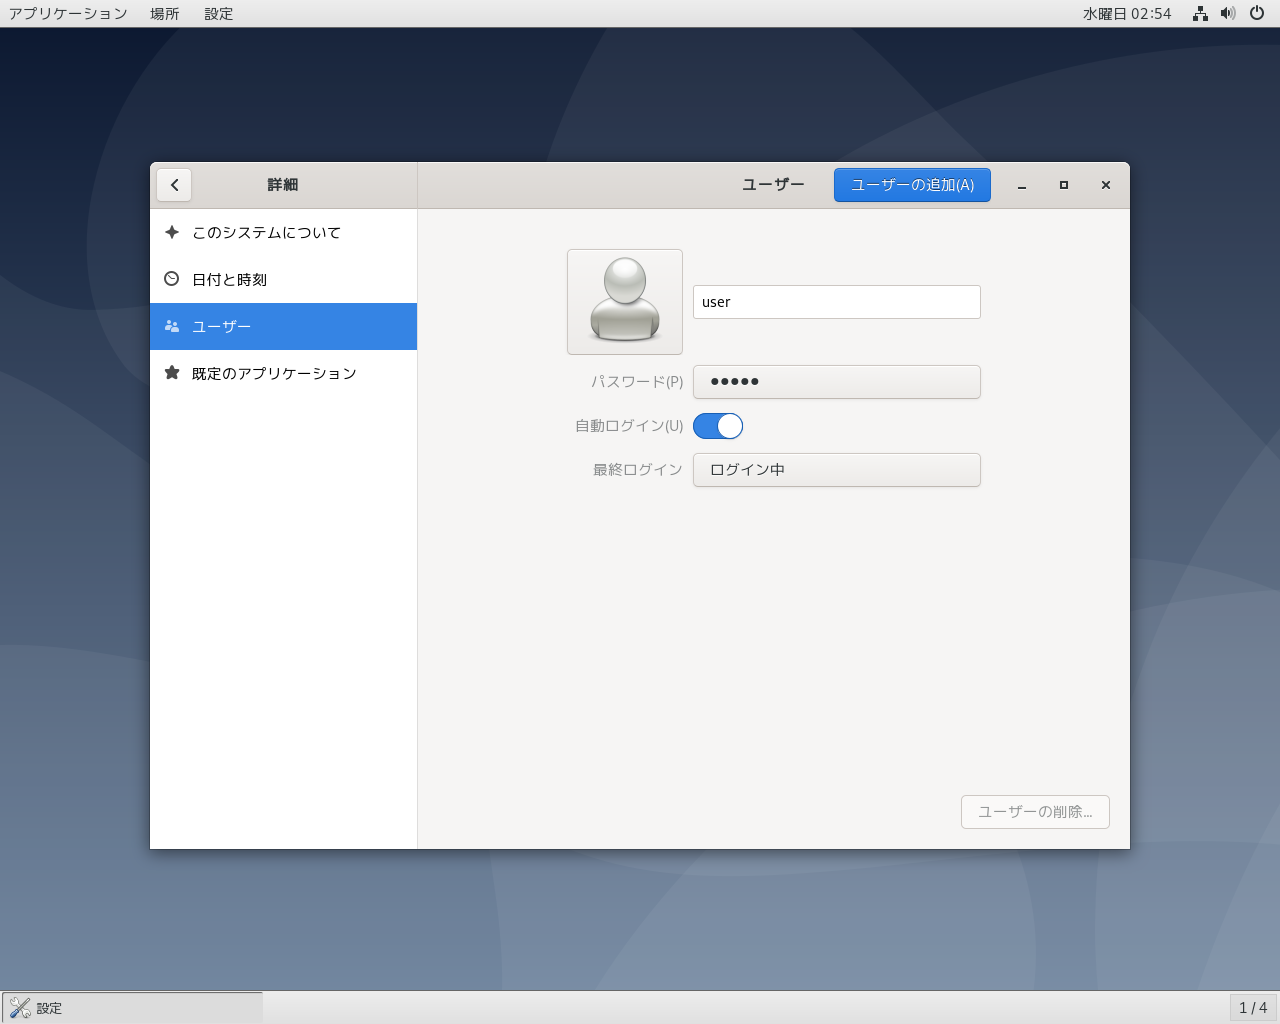Click the clock icon for date and time
The image size is (1280, 1024).
pos(172,279)
